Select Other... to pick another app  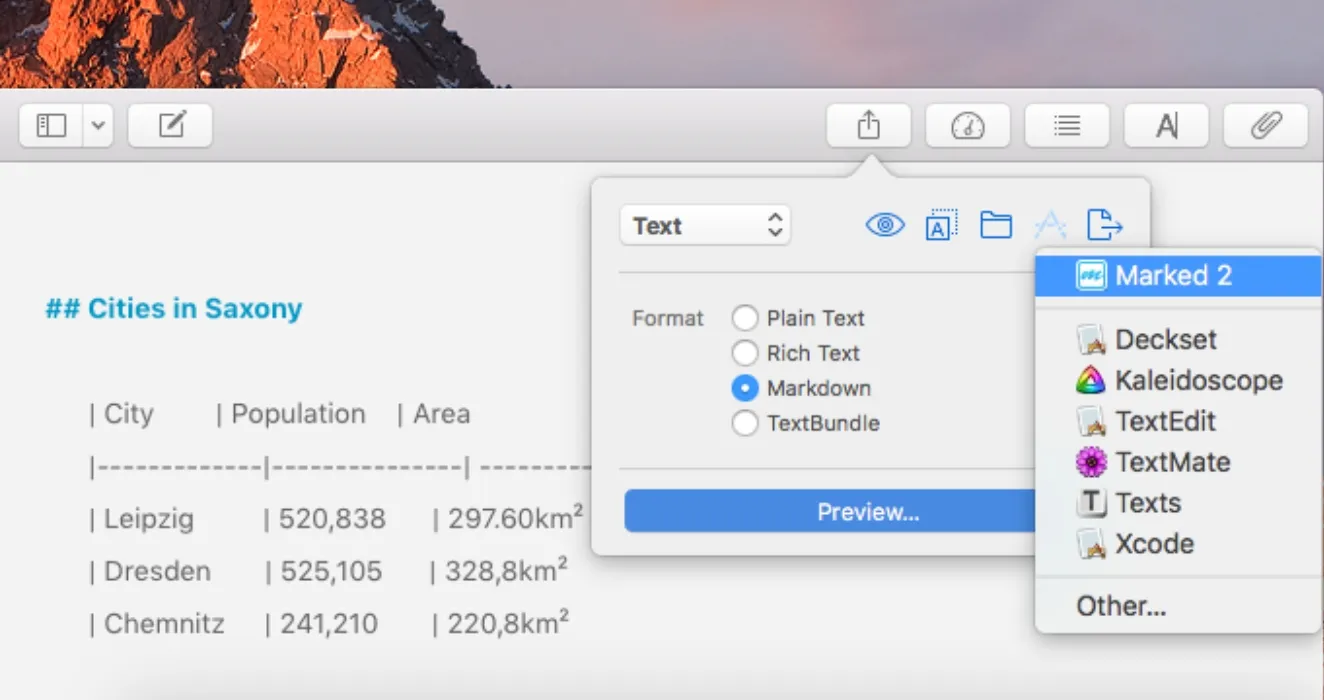[1120, 605]
